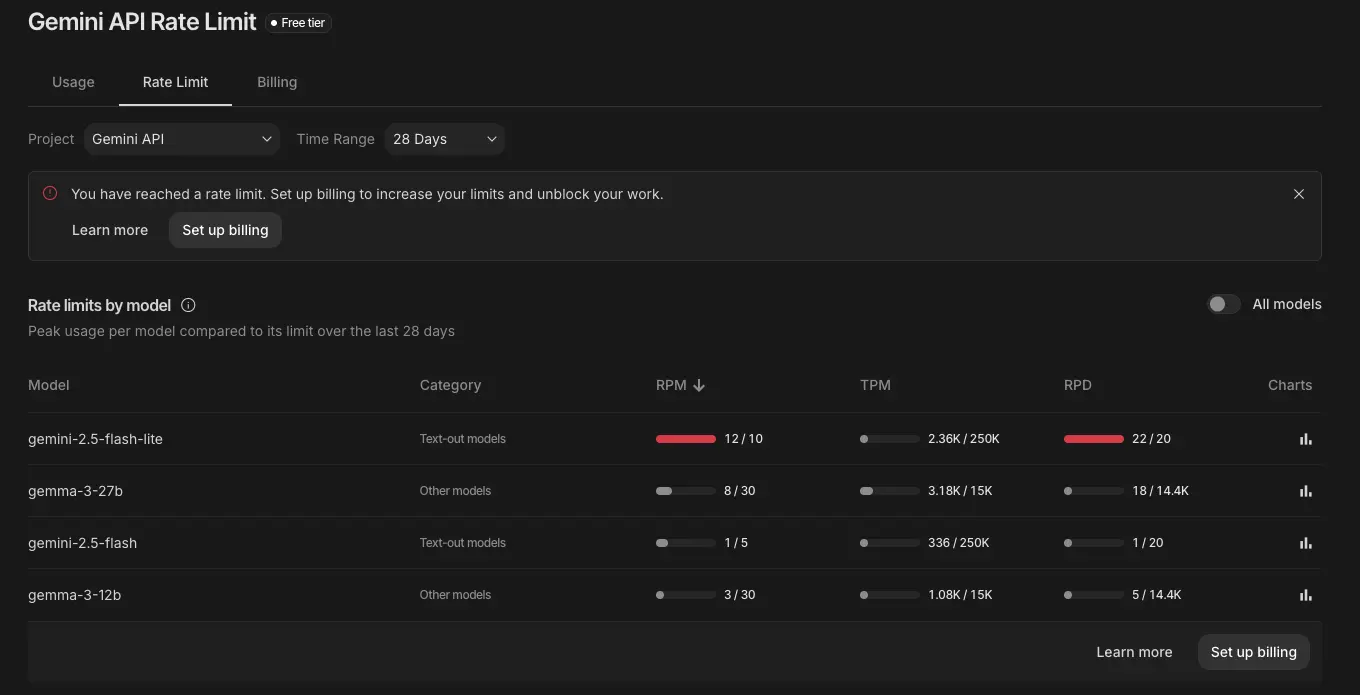The image size is (1360, 695).
Task: Click the 336 / 250K TPM value
Action: click(x=959, y=543)
